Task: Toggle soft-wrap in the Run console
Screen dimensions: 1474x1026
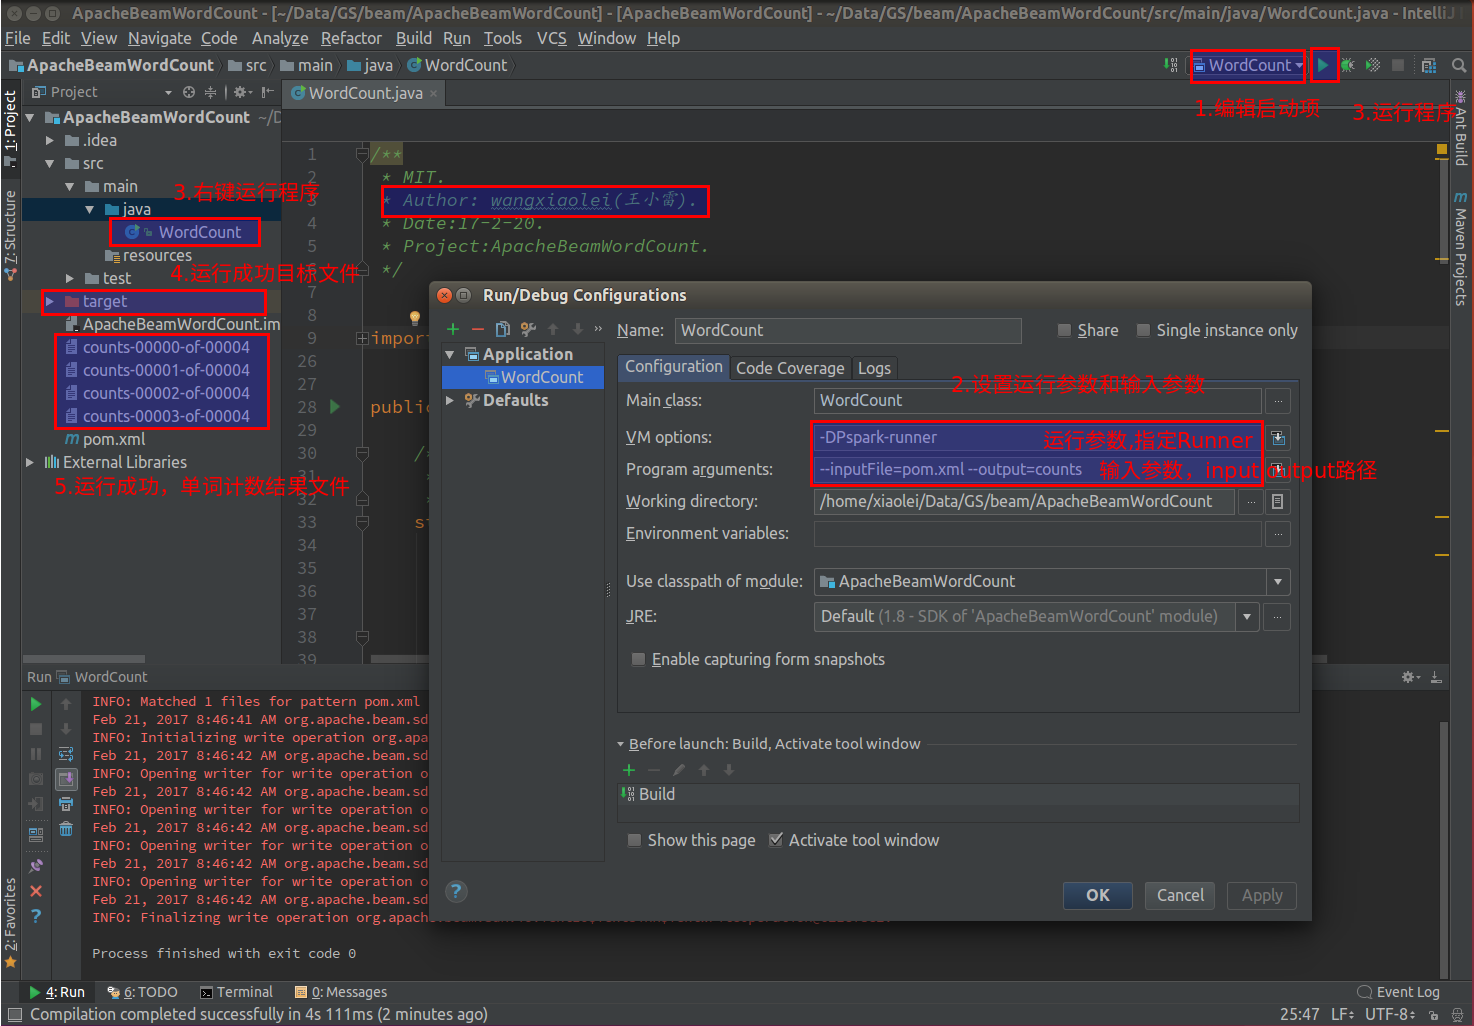Action: (66, 754)
